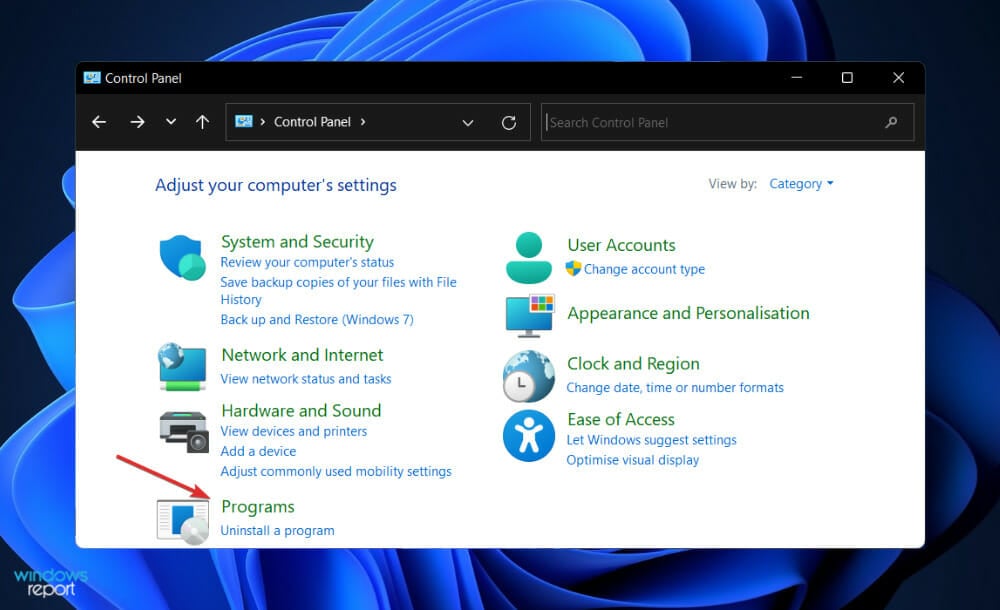The height and width of the screenshot is (610, 1000).
Task: Open Review your computer's status
Action: (307, 262)
